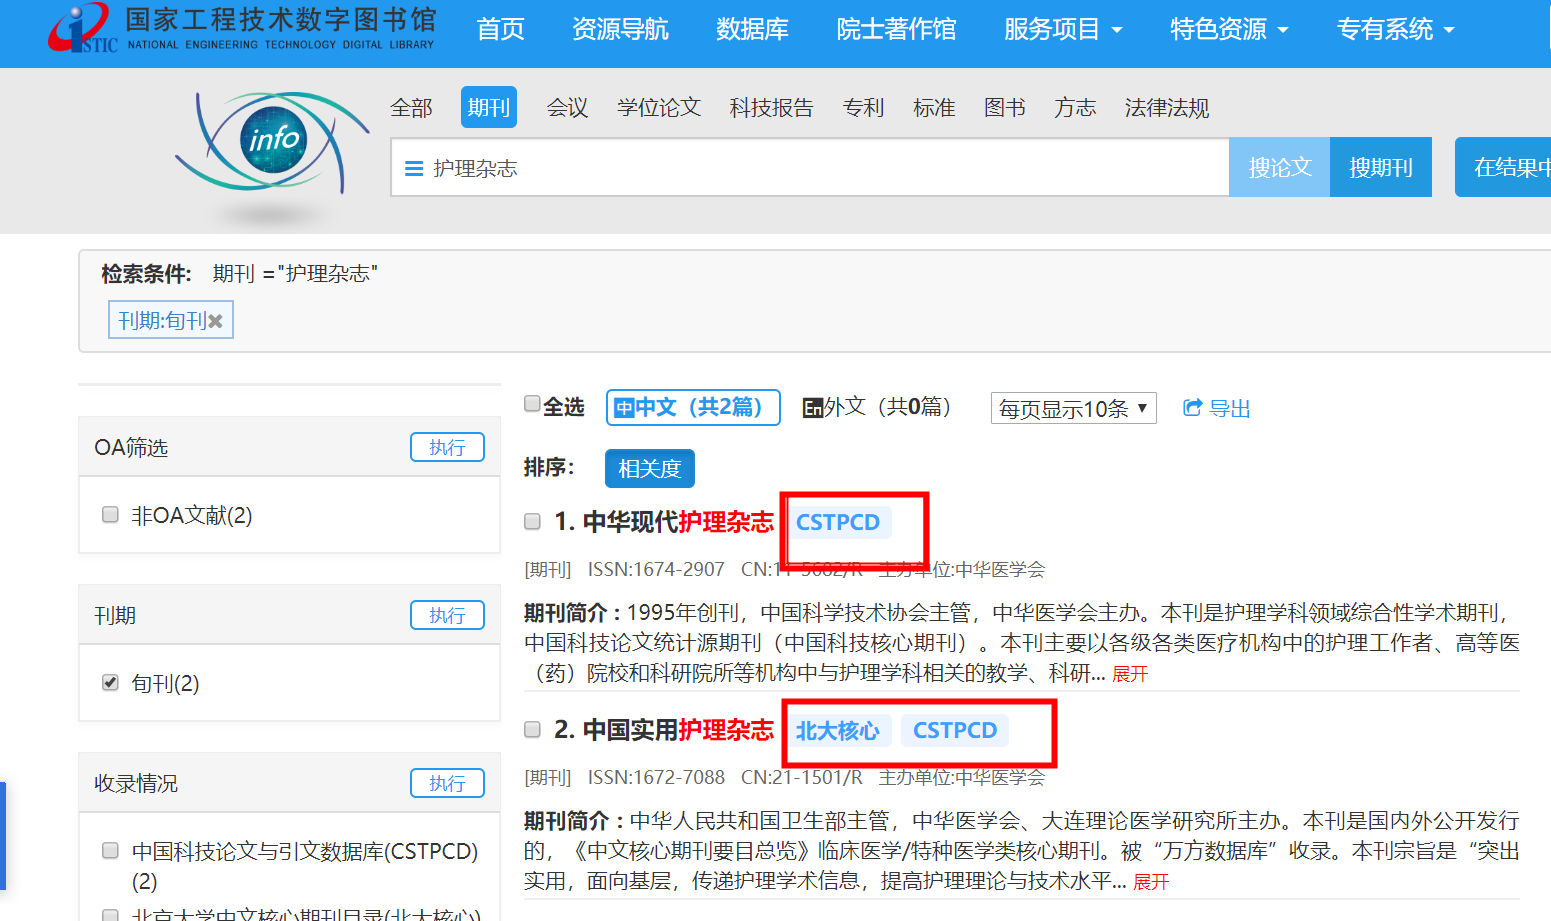Click the ISSN:1674-2907 text
Image resolution: width=1551 pixels, height=921 pixels.
pyautogui.click(x=656, y=569)
